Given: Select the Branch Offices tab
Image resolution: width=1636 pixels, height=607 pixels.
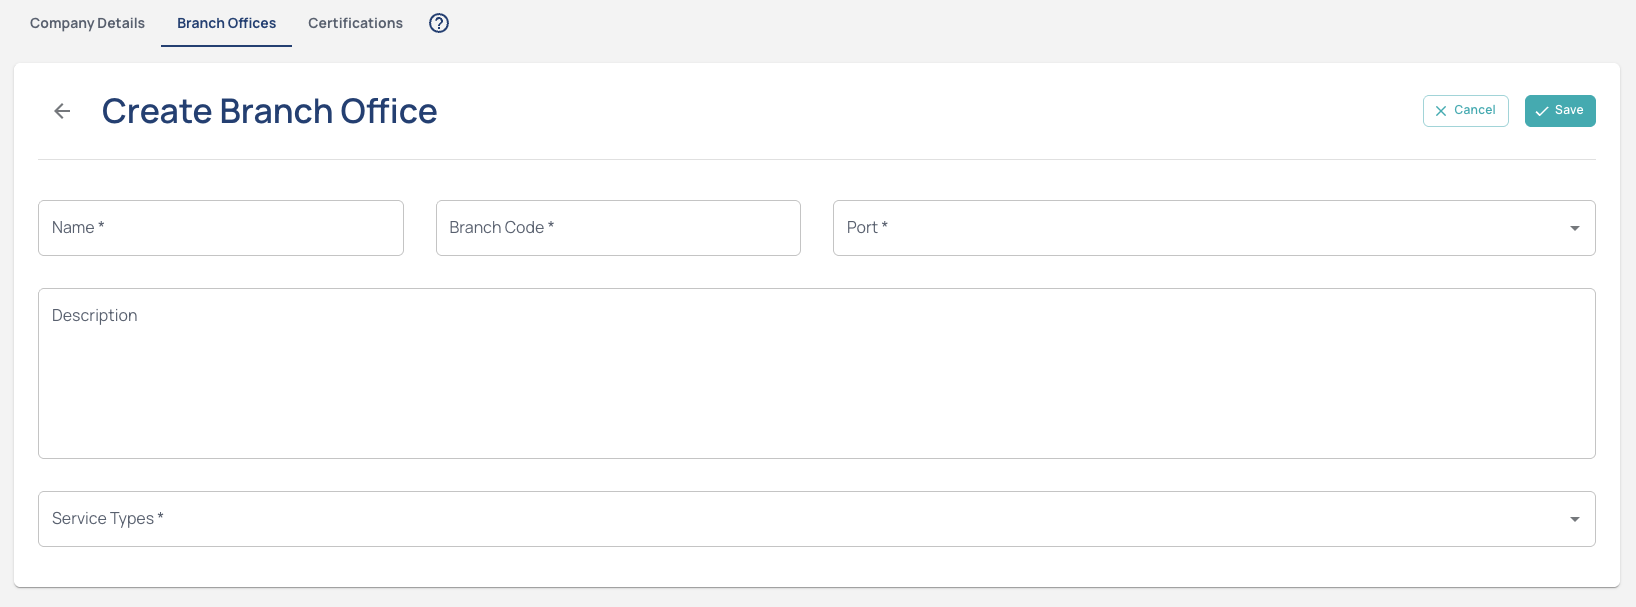Looking at the screenshot, I should [x=226, y=23].
